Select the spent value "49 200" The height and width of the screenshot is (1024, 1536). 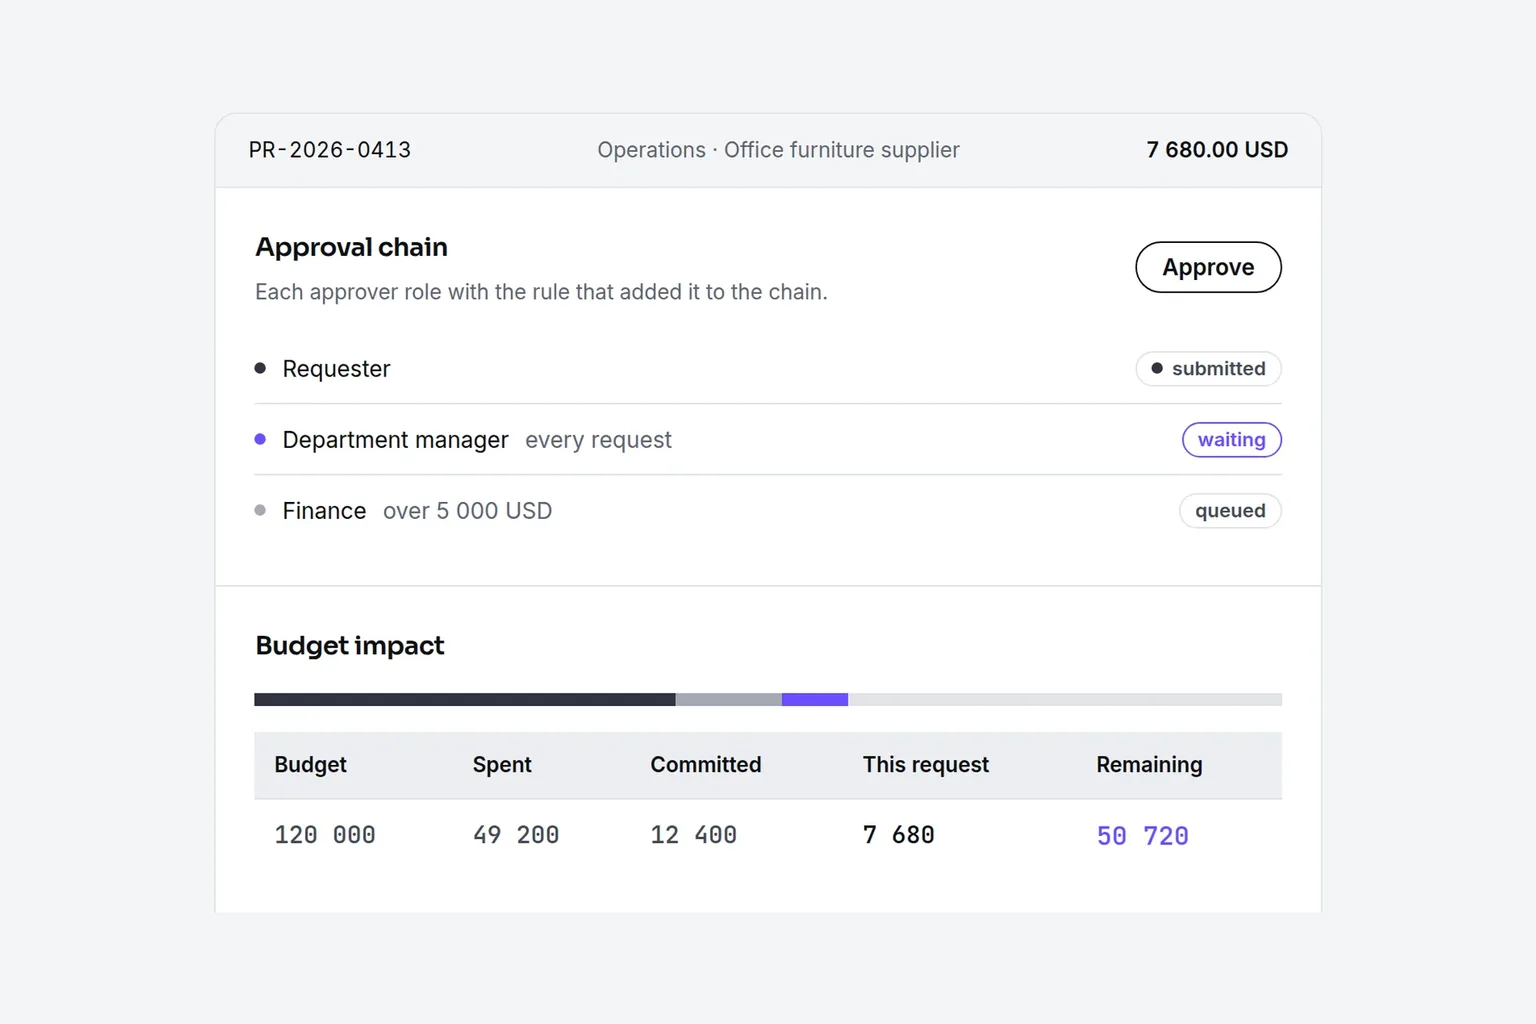(516, 835)
